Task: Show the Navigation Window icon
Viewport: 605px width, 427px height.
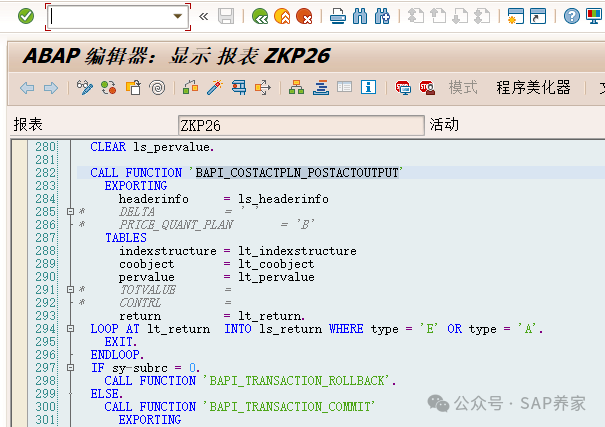Action: pyautogui.click(x=321, y=88)
